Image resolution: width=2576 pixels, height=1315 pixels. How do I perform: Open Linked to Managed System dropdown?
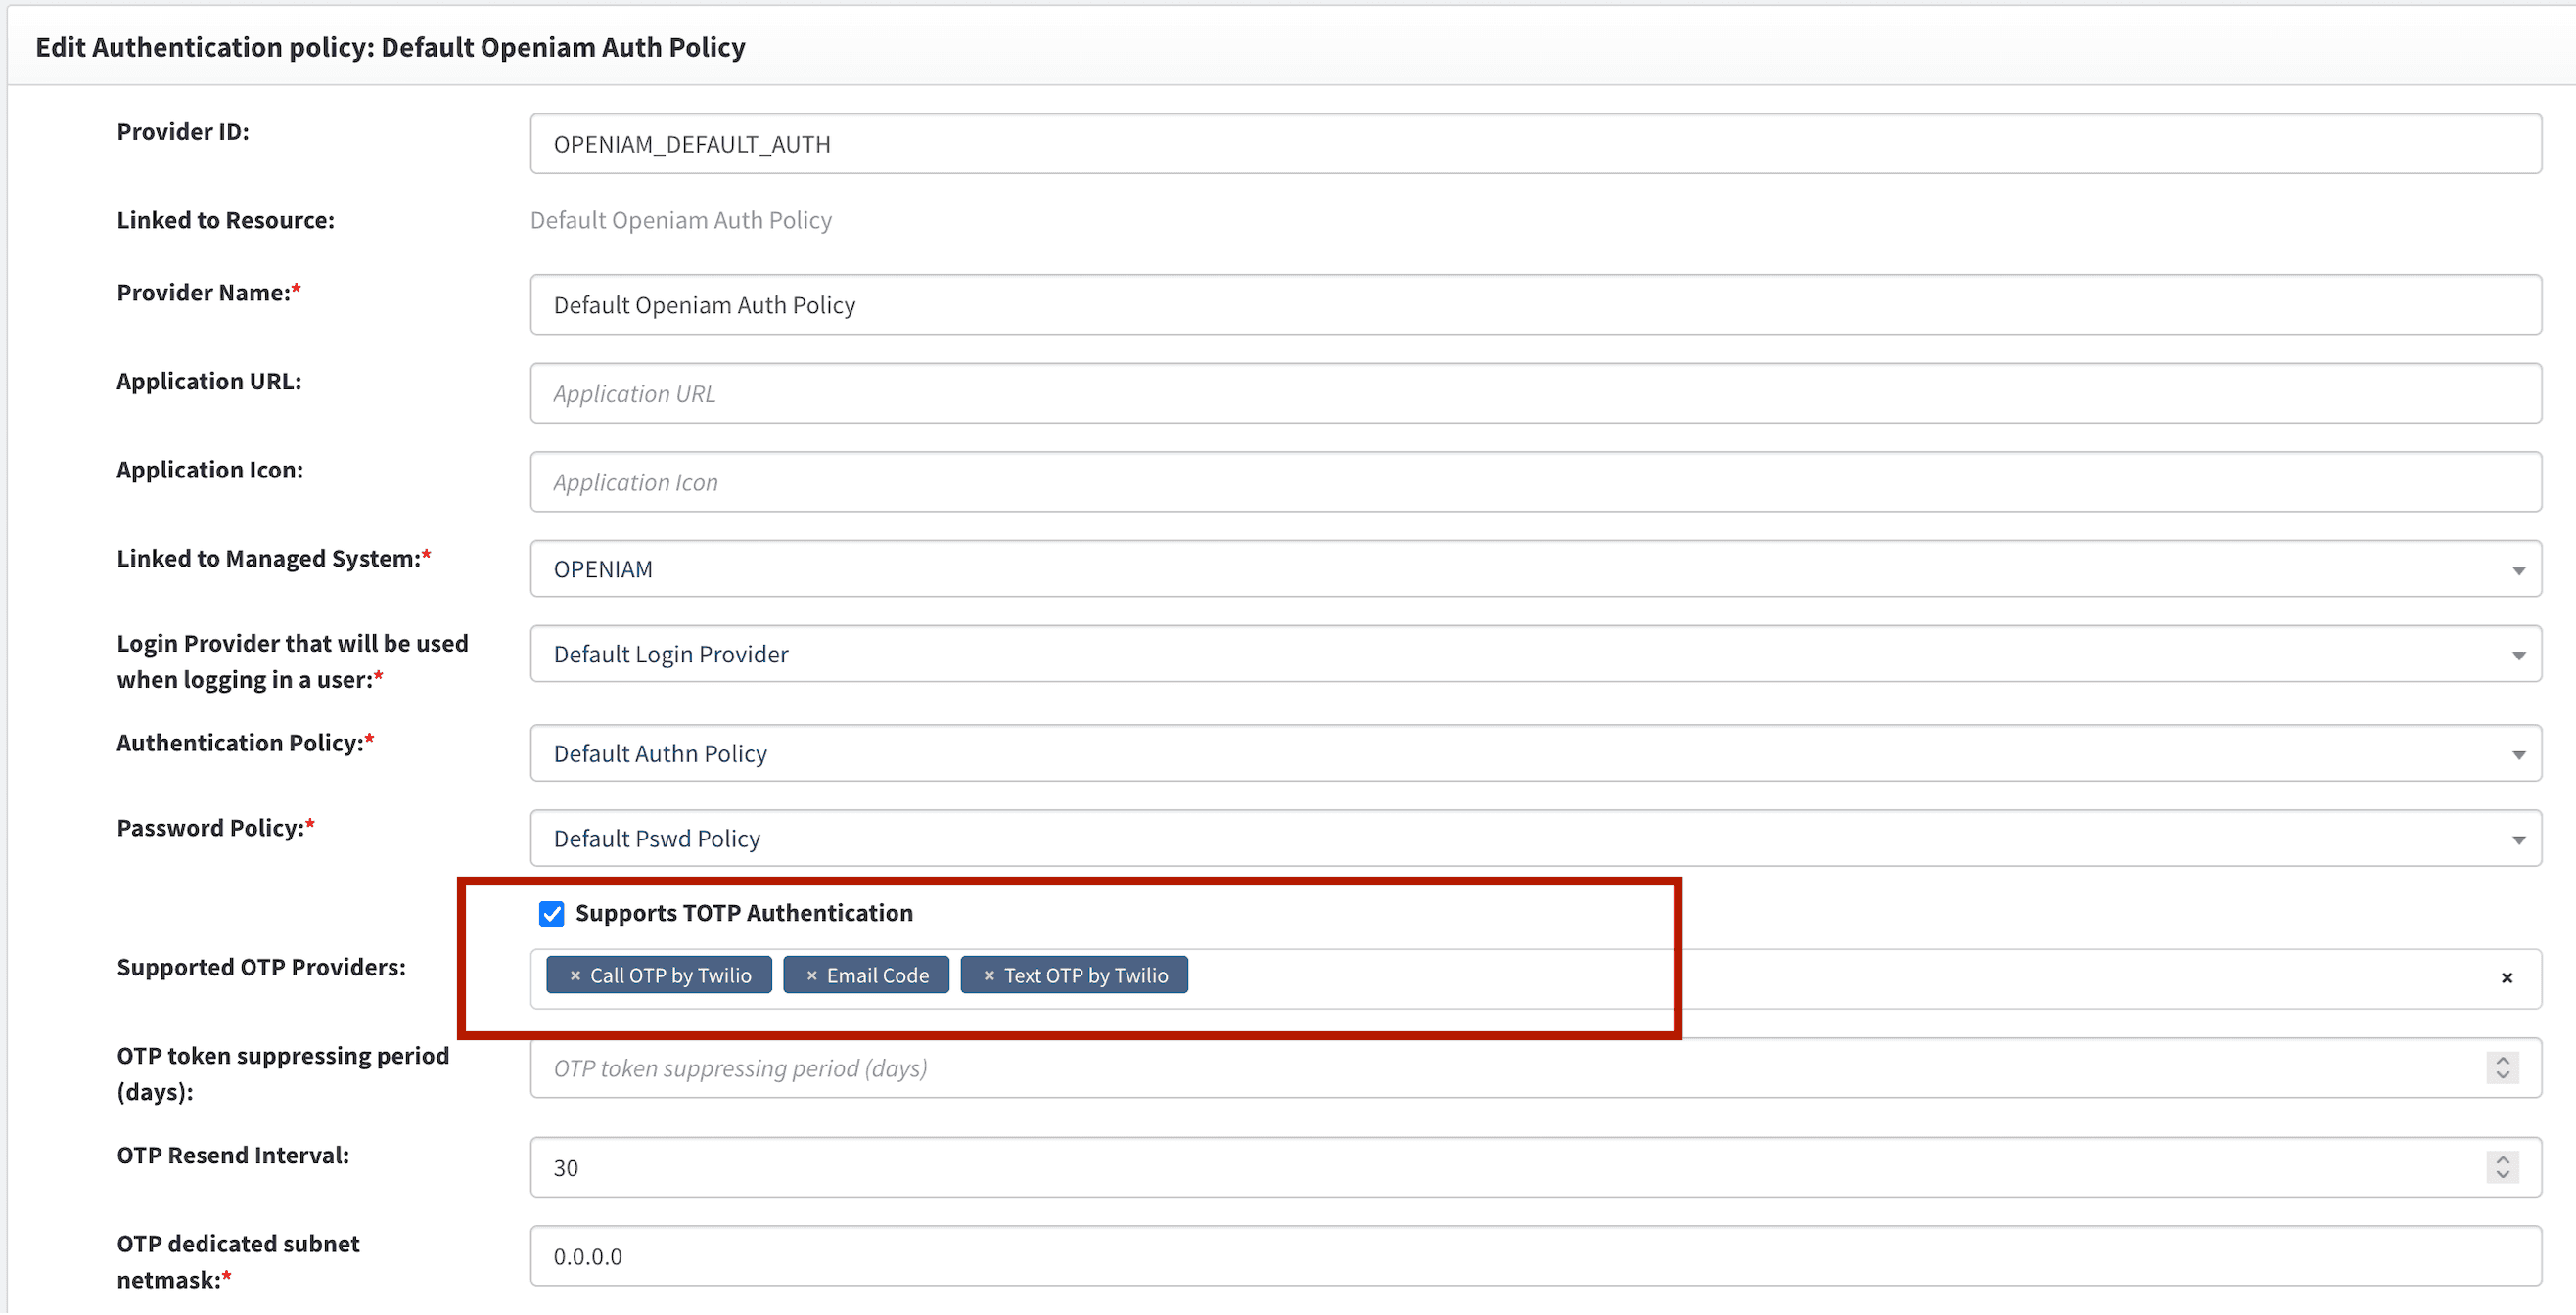[x=1536, y=570]
